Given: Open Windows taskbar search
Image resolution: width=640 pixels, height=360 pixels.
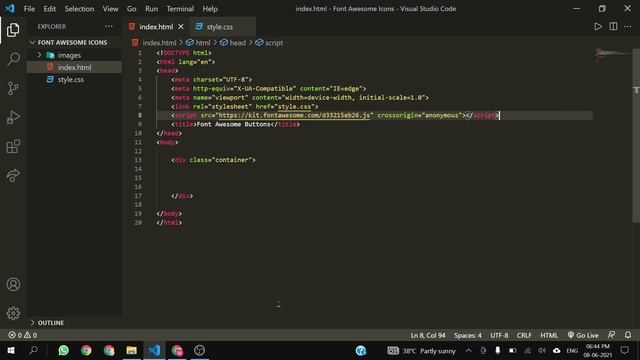Looking at the screenshot, I should [33, 350].
